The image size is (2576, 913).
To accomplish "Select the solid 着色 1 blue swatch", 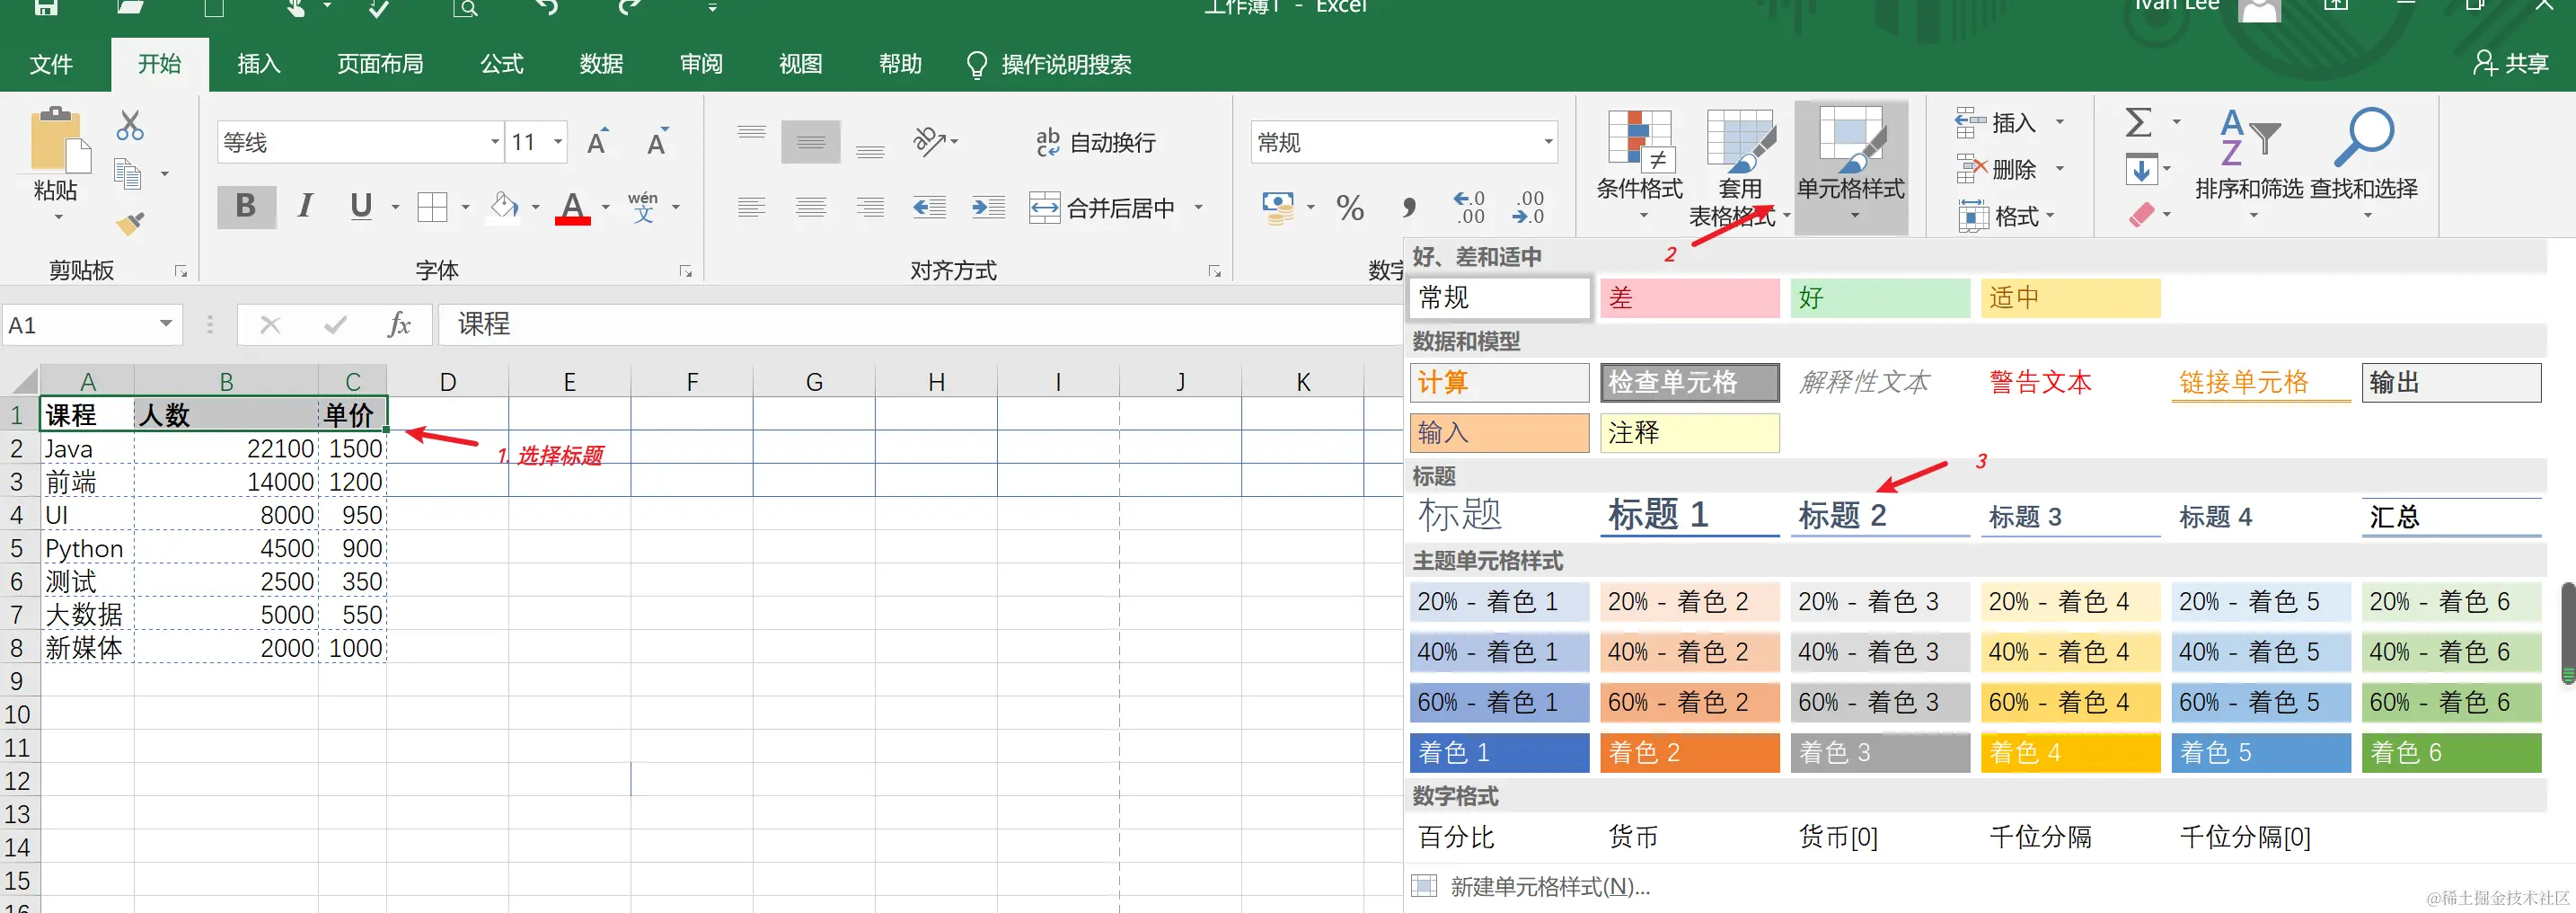I will coord(1499,752).
